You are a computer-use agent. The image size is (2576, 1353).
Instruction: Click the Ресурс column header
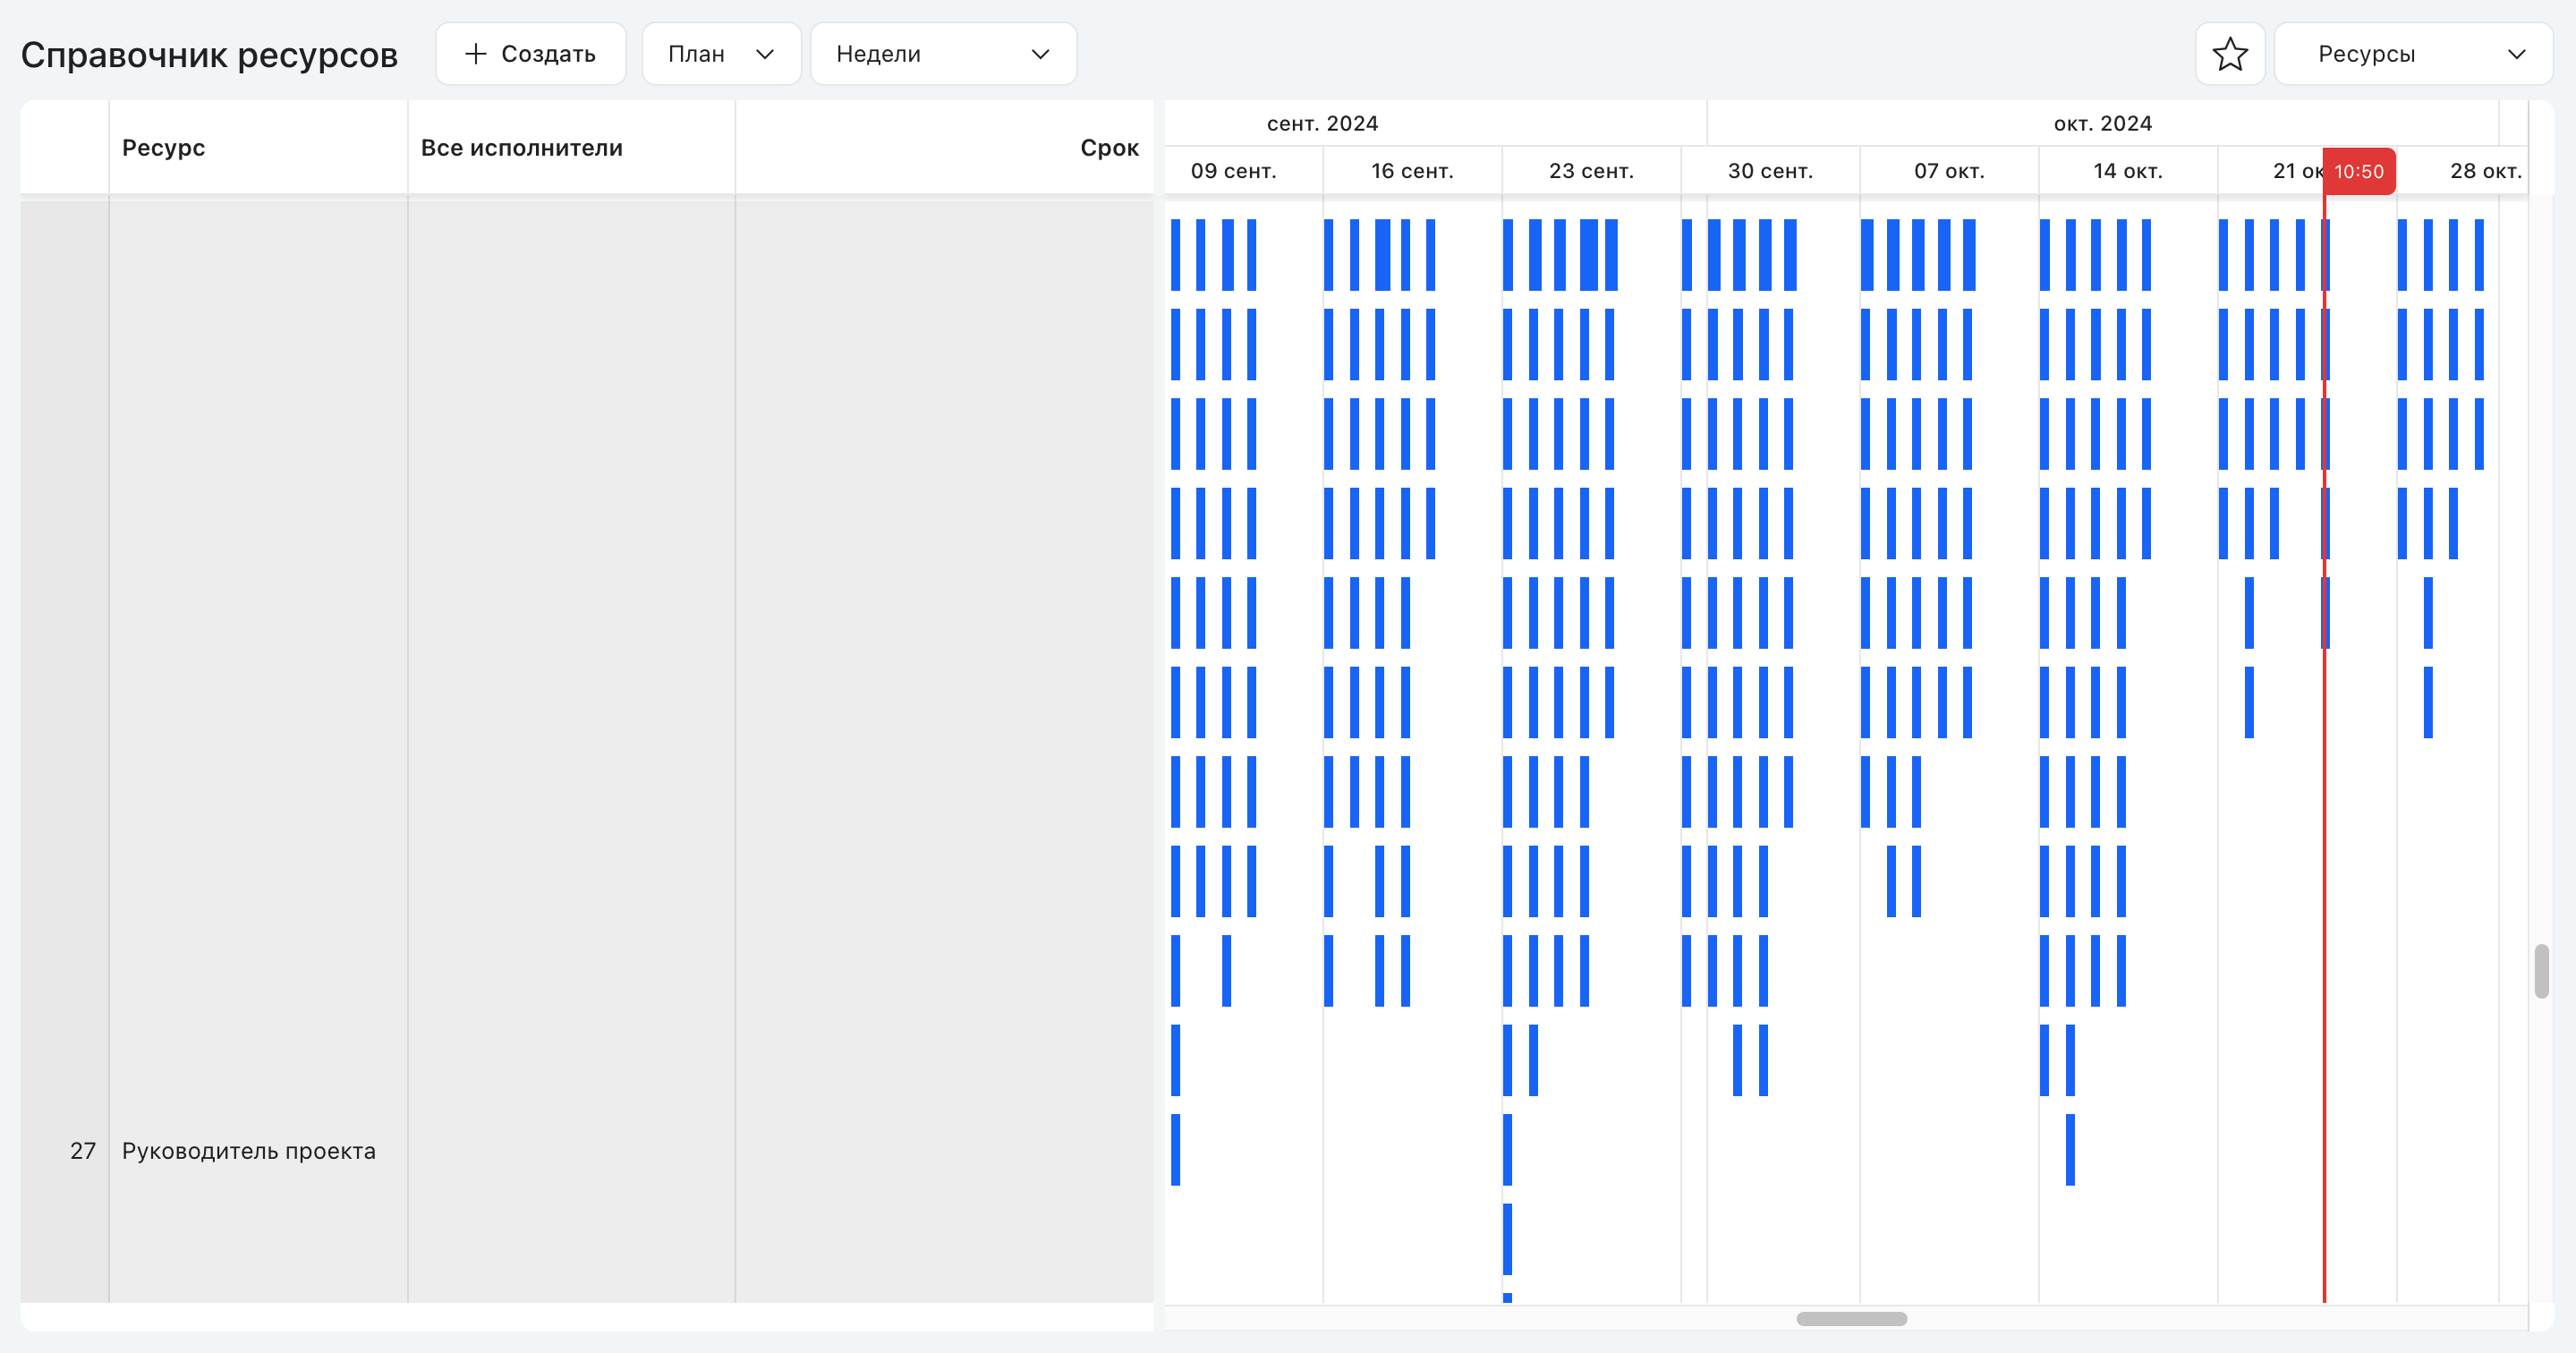[258, 148]
